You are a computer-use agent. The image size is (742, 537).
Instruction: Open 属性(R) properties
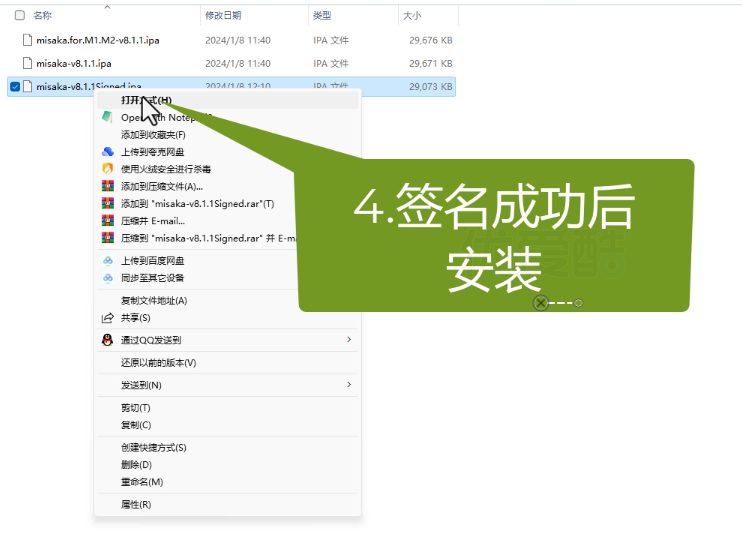pyautogui.click(x=136, y=504)
